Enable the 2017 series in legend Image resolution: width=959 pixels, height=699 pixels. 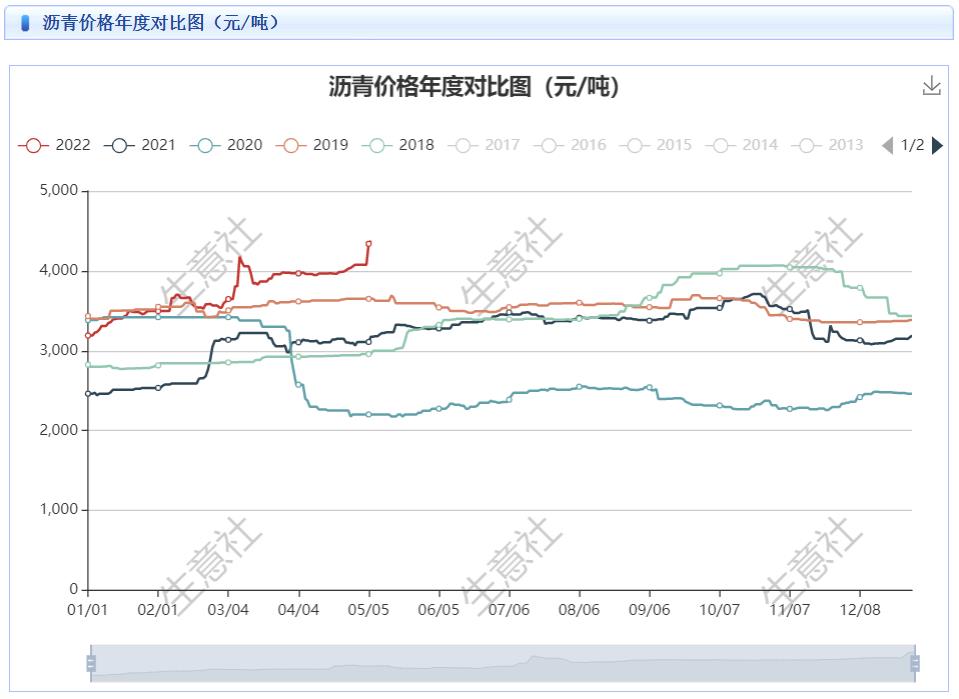tap(483, 145)
